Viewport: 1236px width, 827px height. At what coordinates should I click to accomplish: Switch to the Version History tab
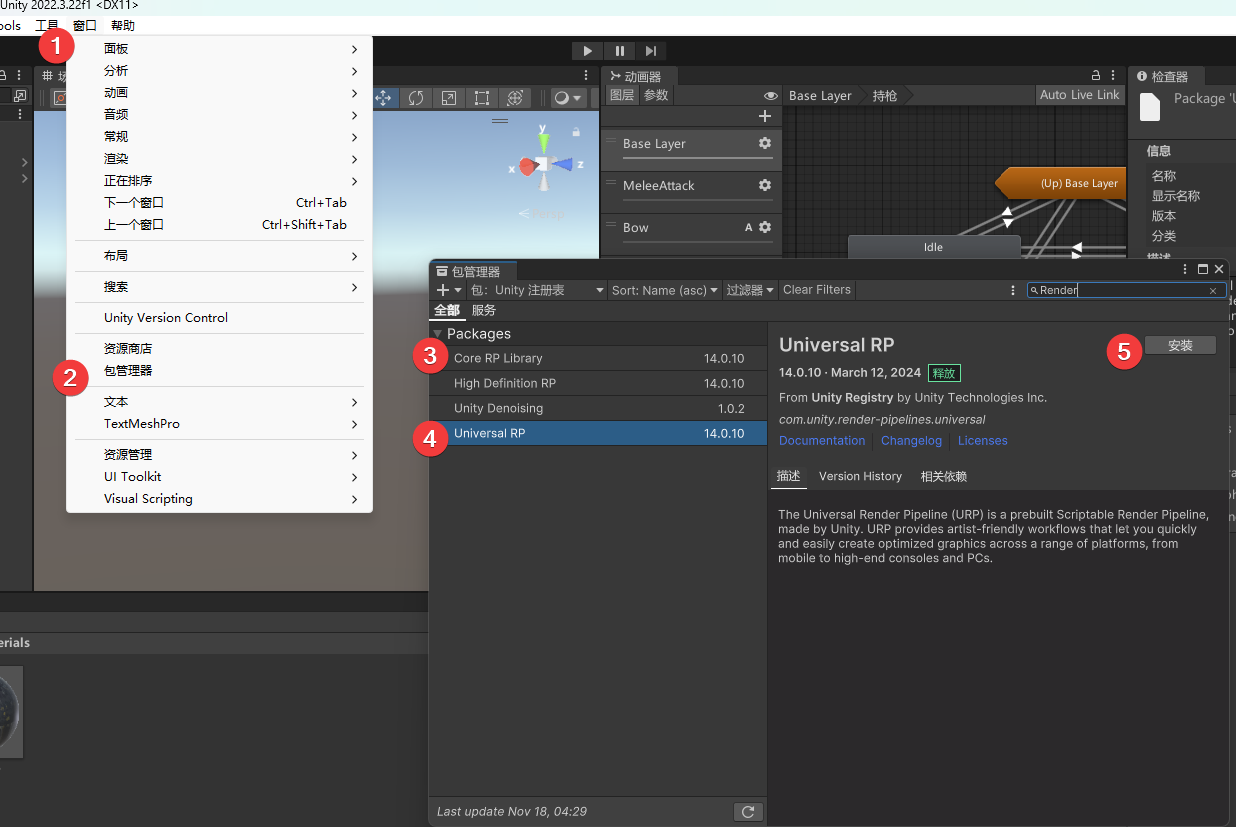click(x=860, y=477)
